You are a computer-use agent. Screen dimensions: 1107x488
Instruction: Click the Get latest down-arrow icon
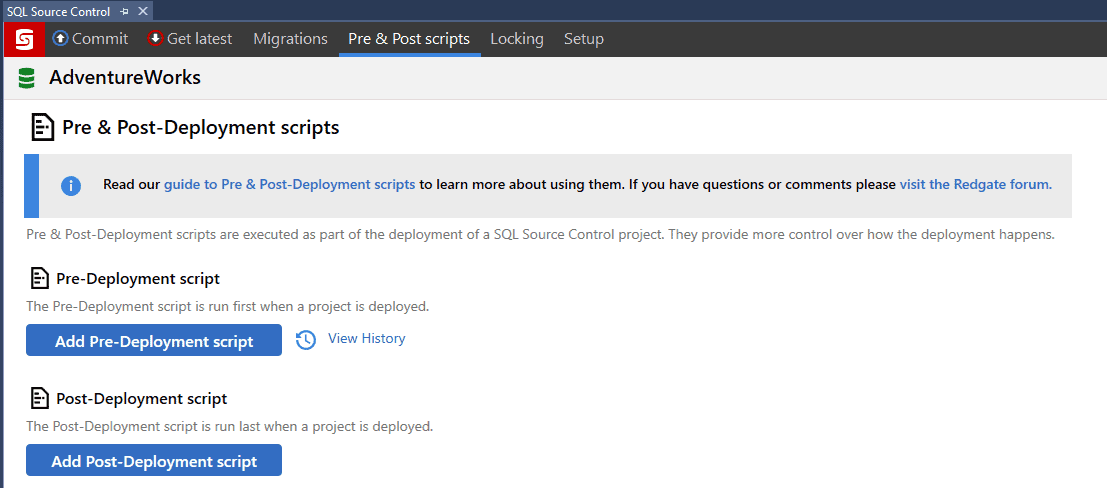(155, 39)
